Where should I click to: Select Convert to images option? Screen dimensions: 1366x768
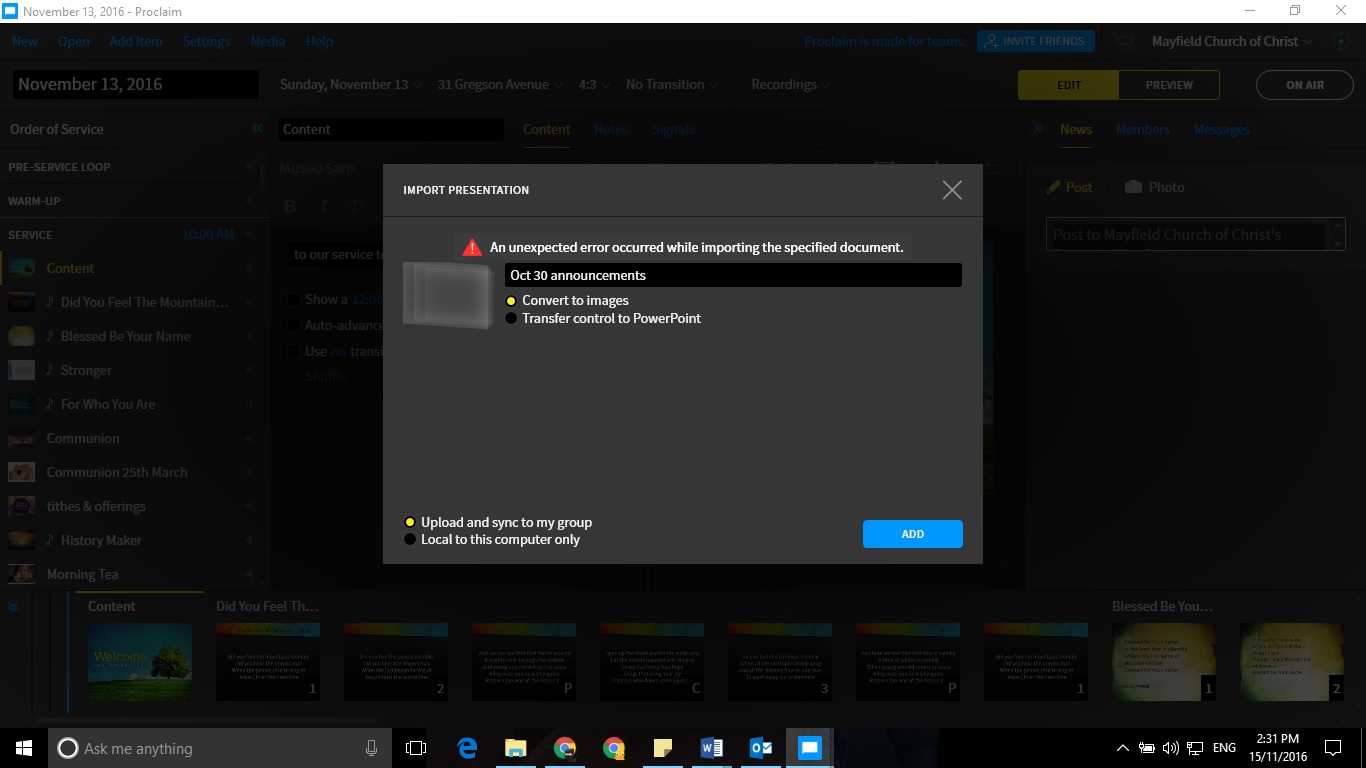[567, 301]
